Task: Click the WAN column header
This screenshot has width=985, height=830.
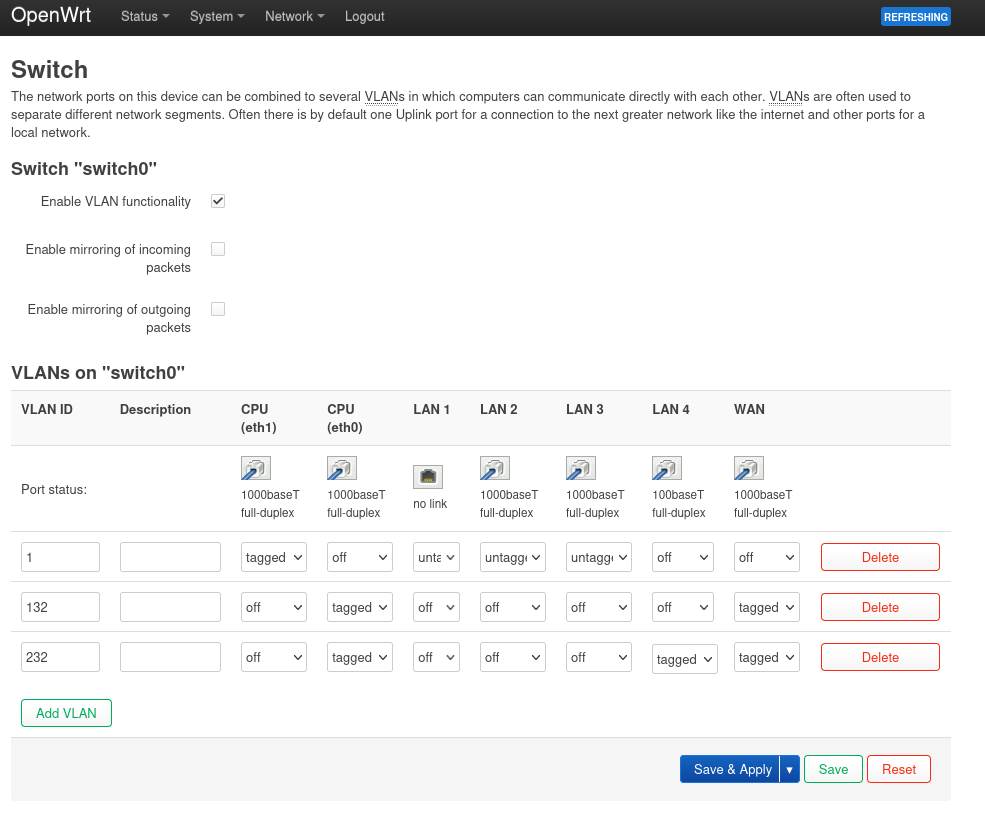Action: pos(749,409)
